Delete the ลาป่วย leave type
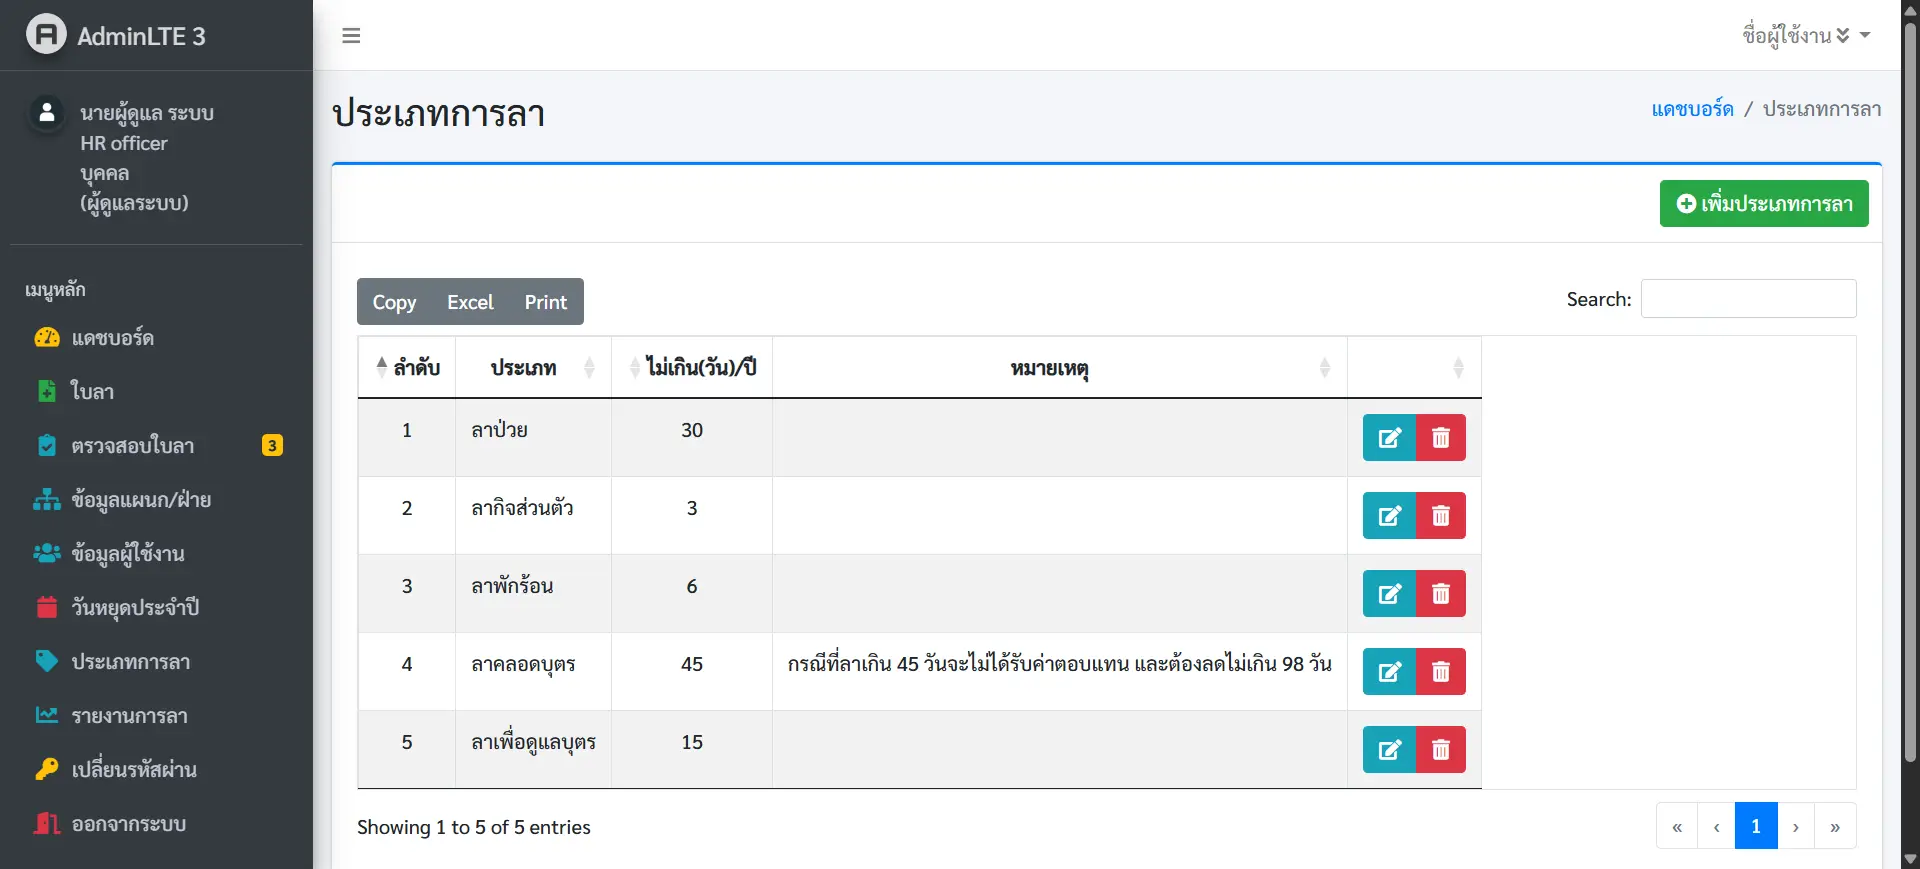1920x869 pixels. pos(1441,437)
